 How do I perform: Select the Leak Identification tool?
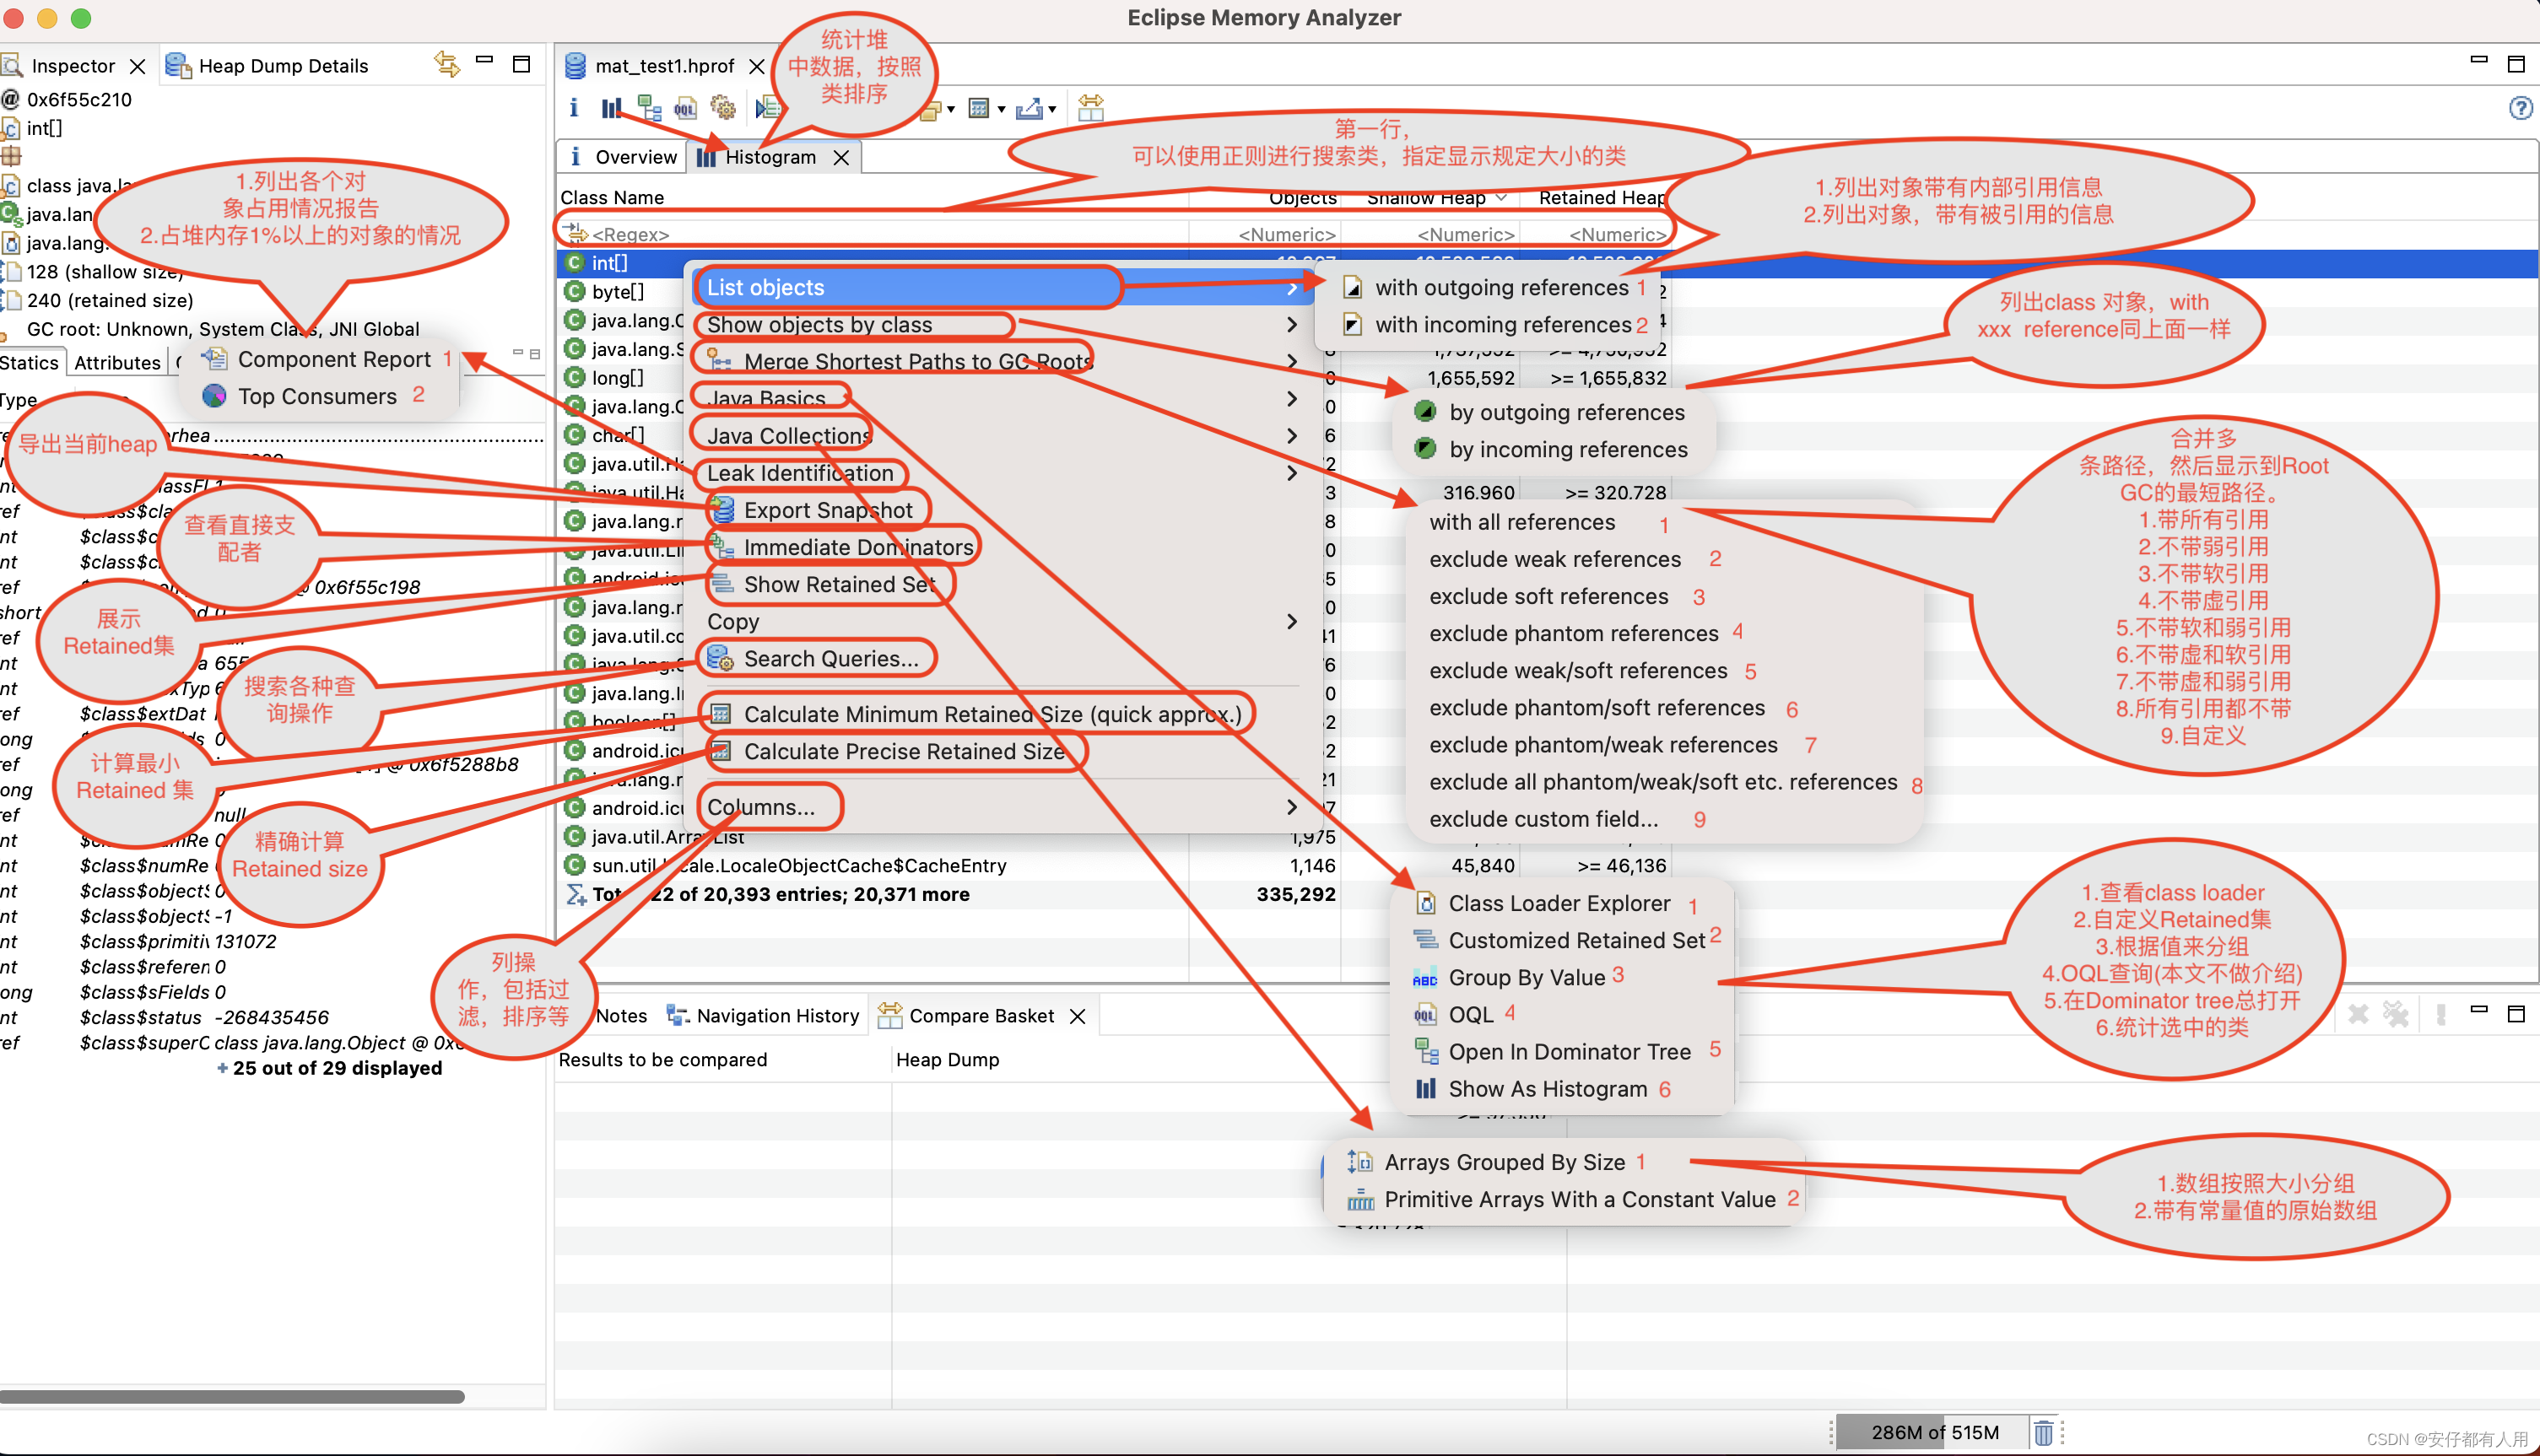tap(801, 471)
